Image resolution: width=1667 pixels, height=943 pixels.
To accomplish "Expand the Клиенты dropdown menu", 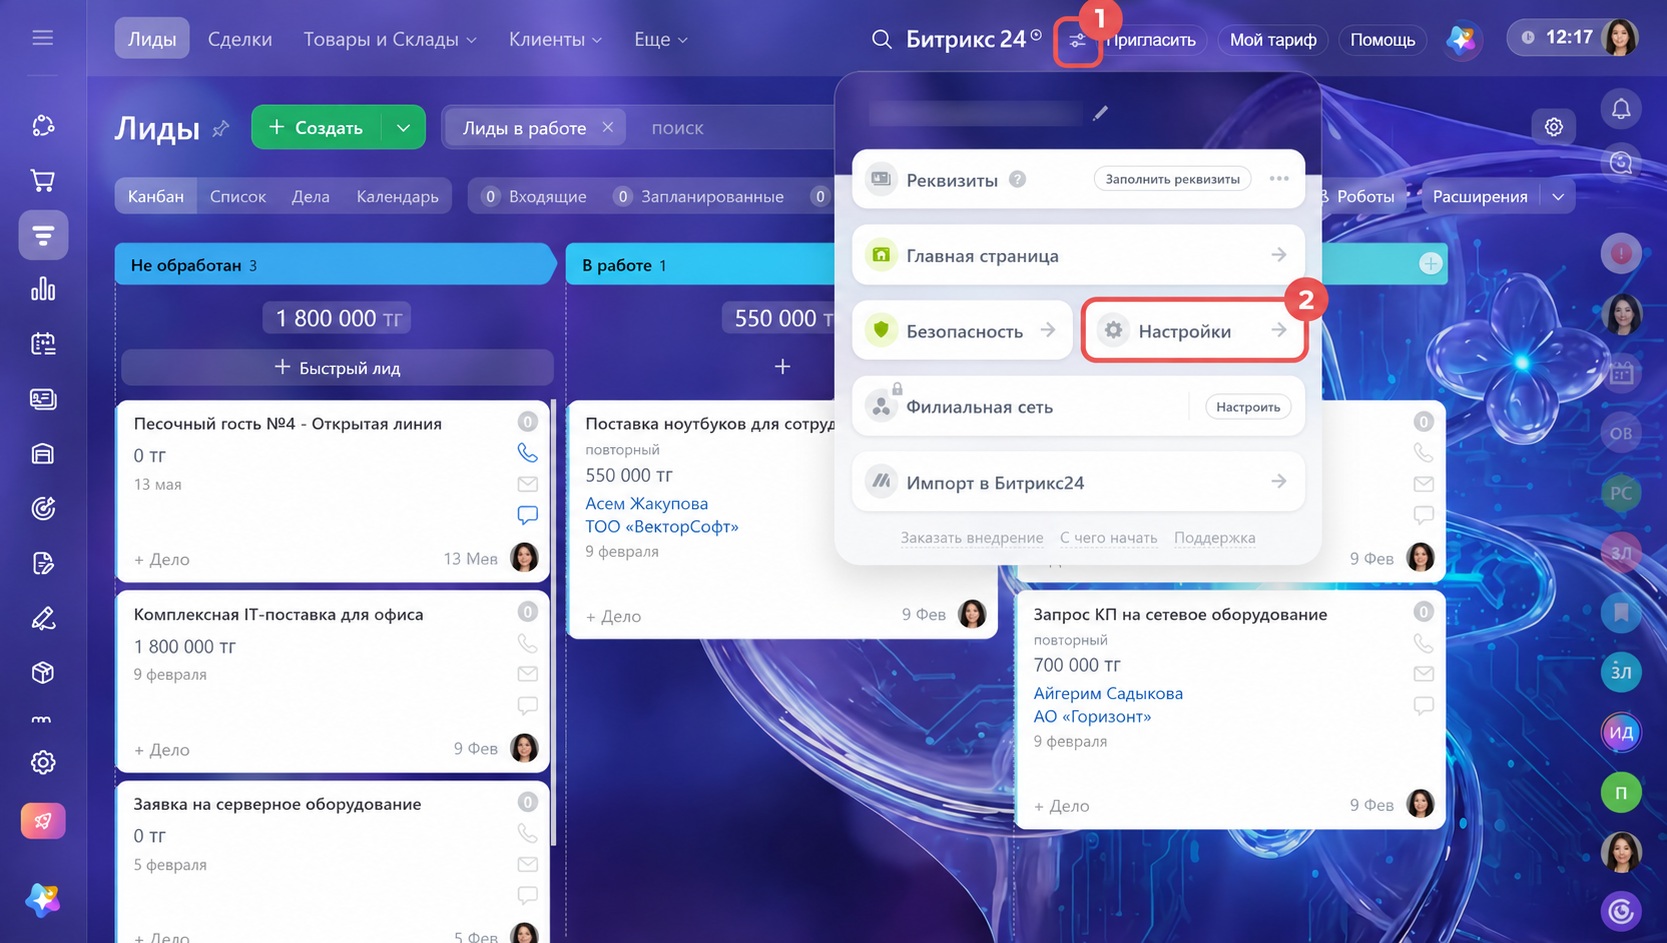I will 555,39.
